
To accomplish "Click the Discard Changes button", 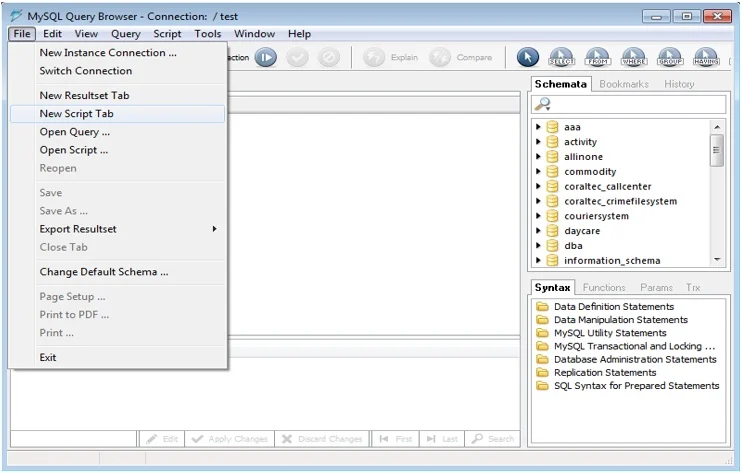I will click(322, 439).
